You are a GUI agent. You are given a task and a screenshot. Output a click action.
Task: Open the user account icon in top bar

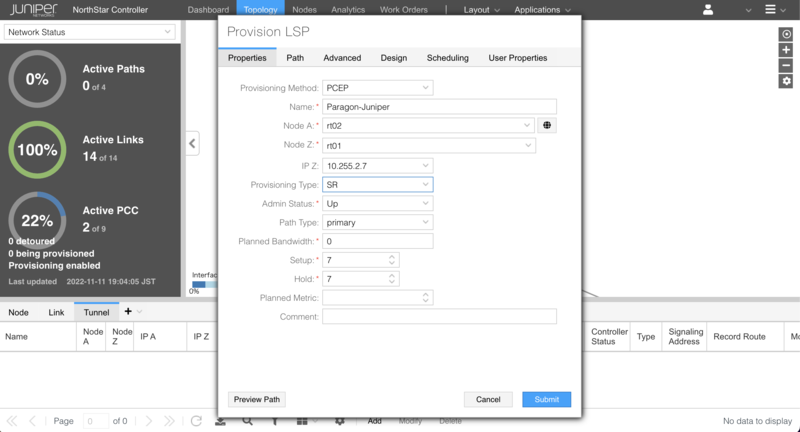click(708, 10)
